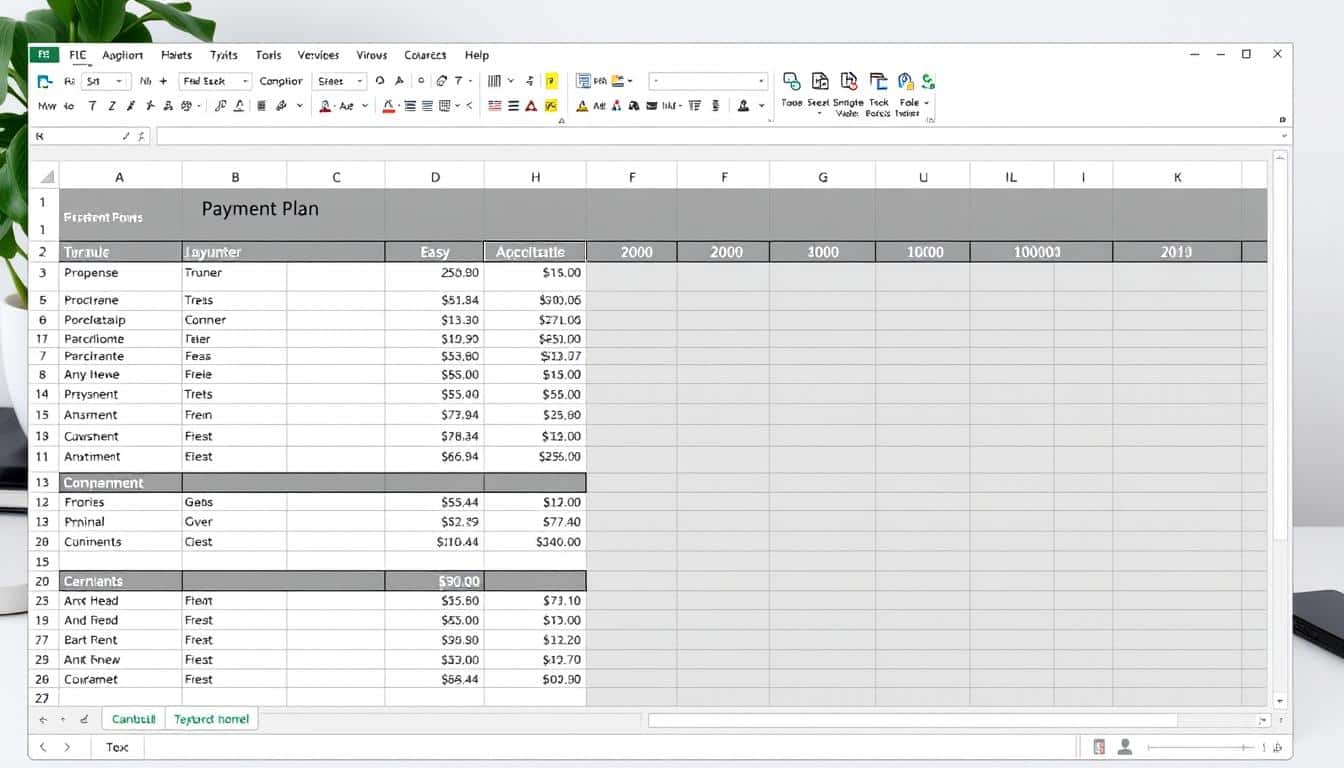1344x768 pixels.
Task: Click the vertical scrollbar down arrow
Action: click(x=1279, y=702)
